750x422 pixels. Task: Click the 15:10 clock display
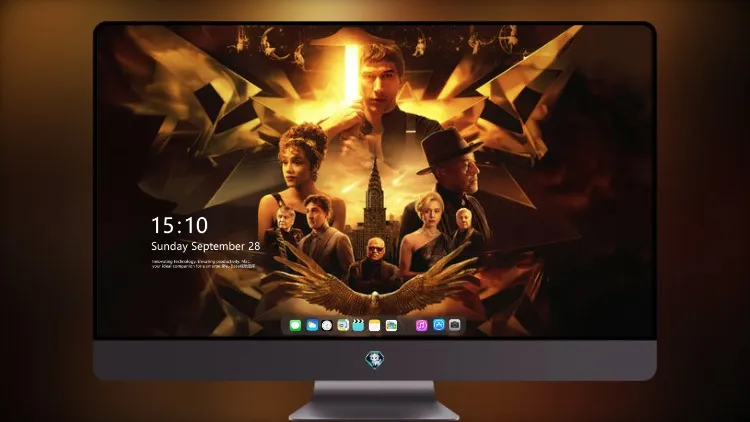pyautogui.click(x=180, y=225)
